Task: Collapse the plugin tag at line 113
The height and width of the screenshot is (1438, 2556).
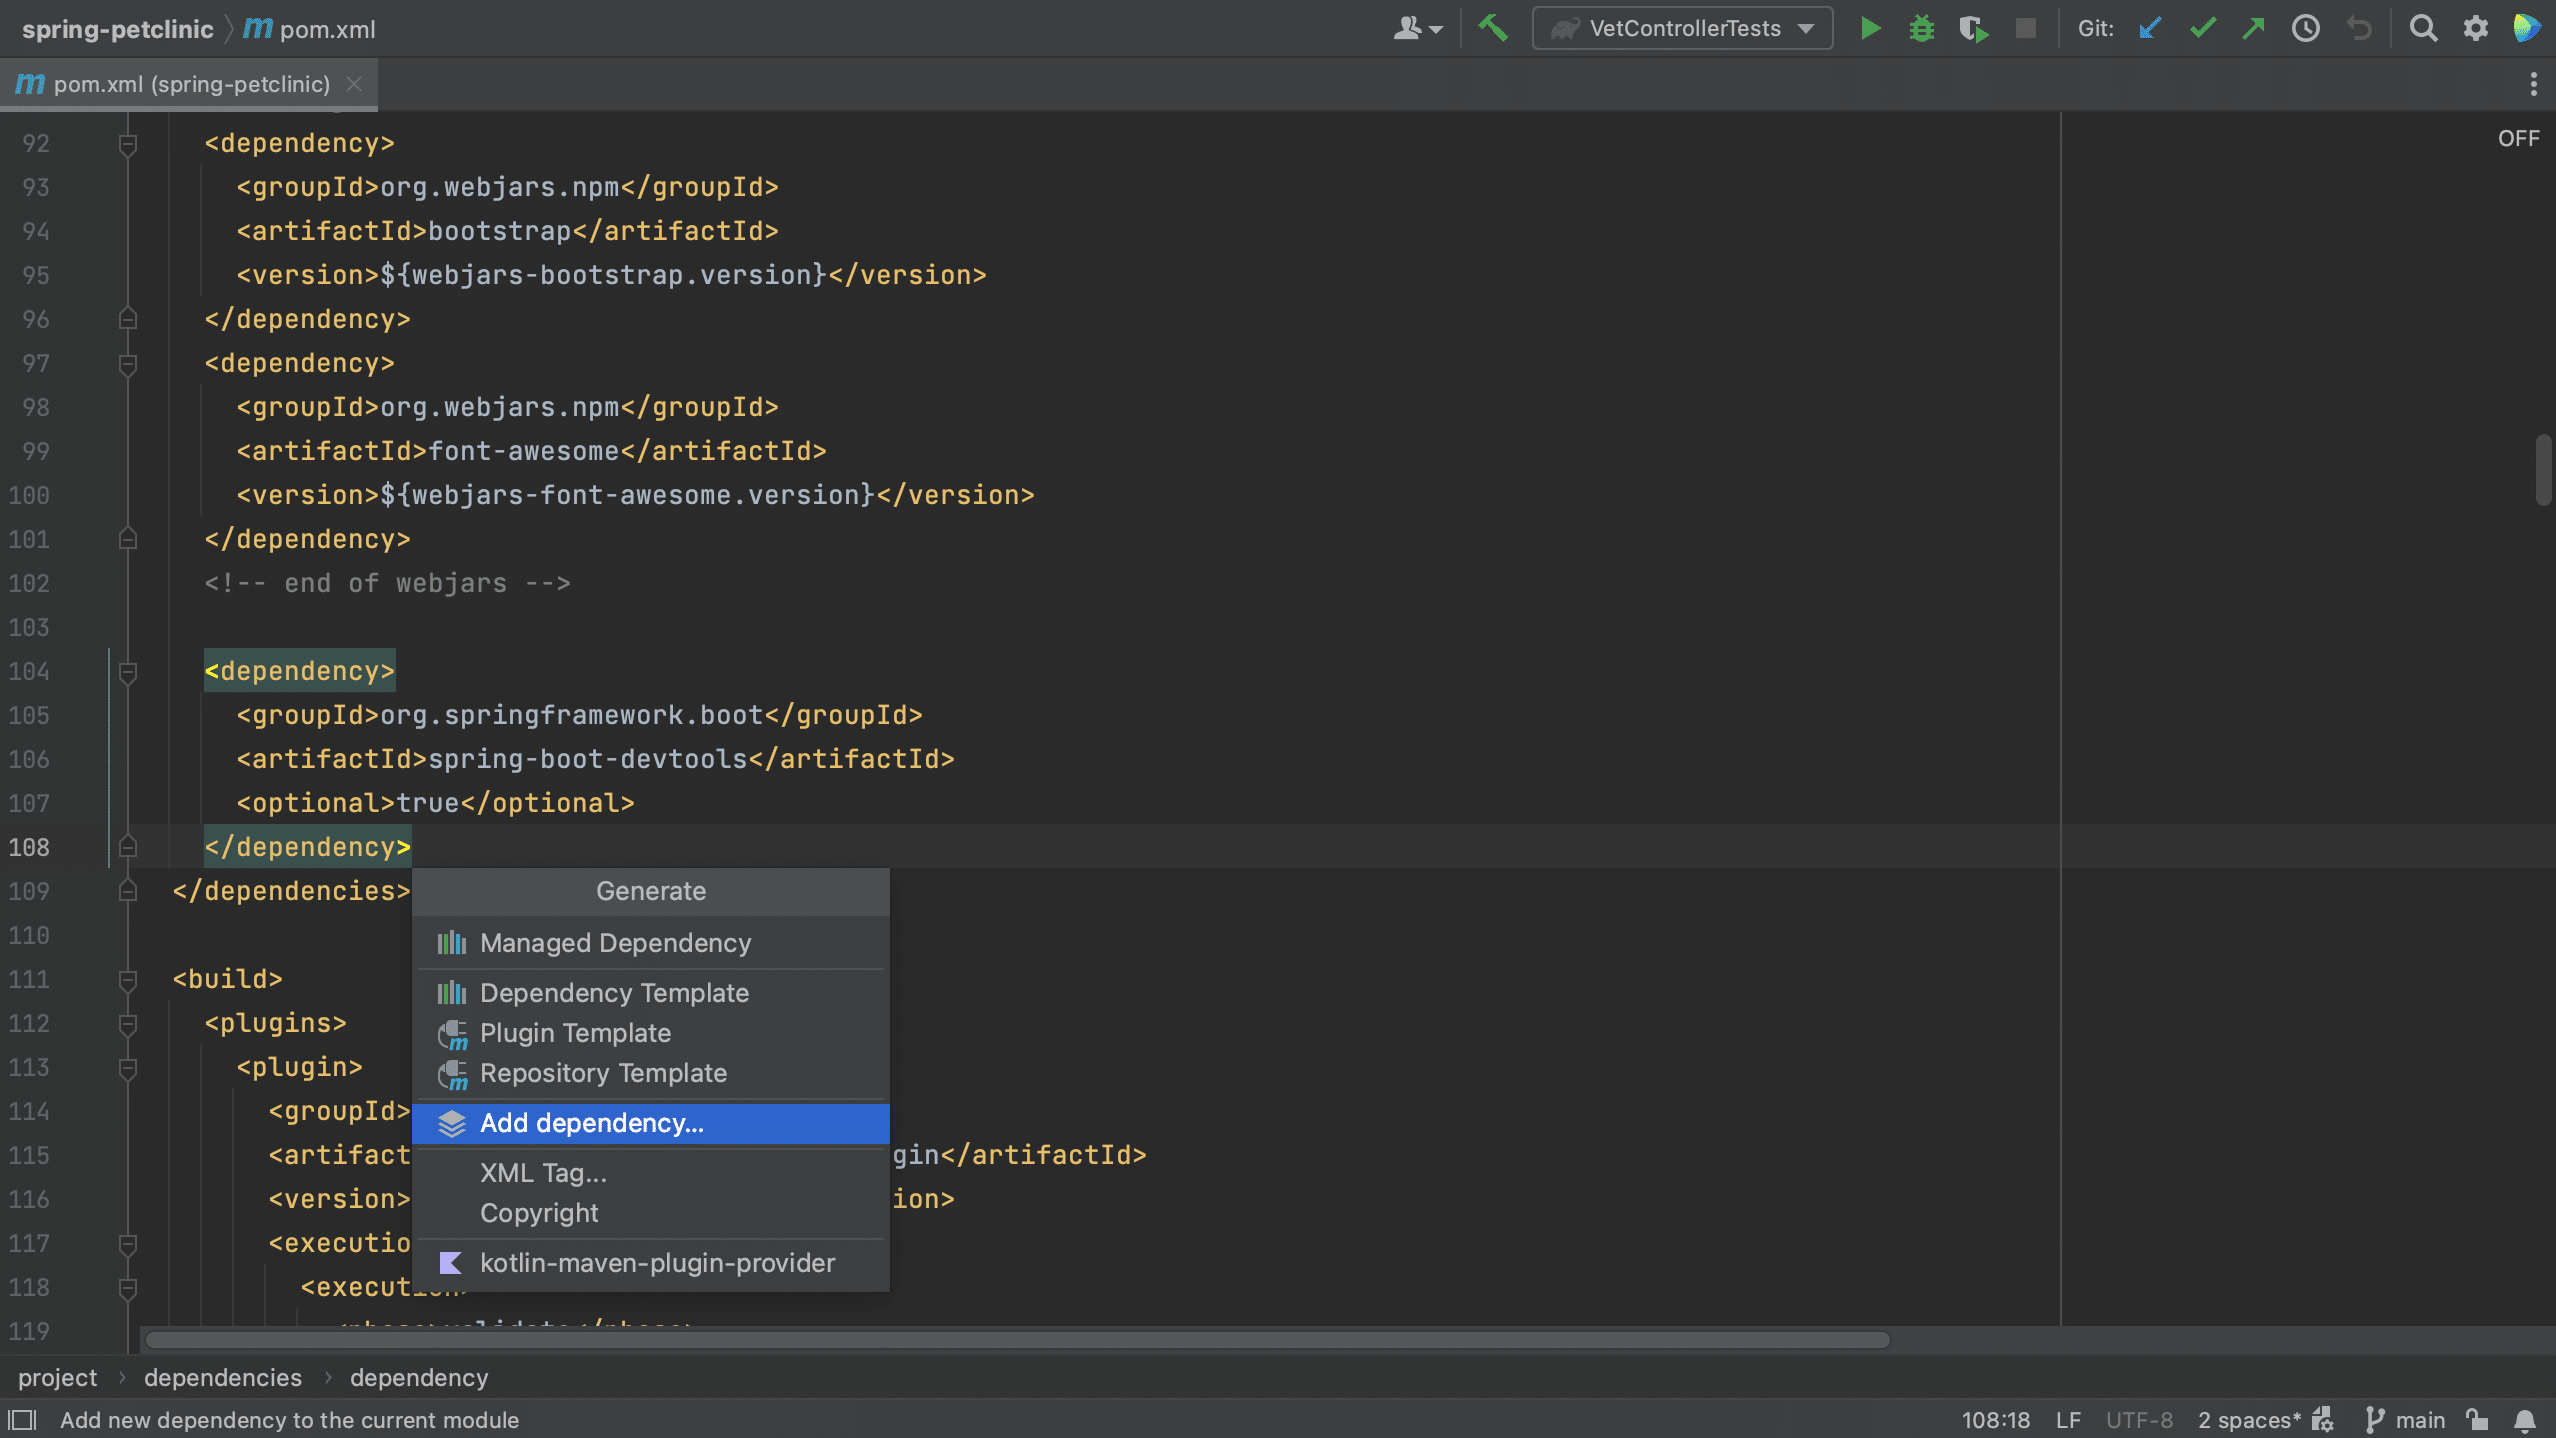Action: [128, 1068]
